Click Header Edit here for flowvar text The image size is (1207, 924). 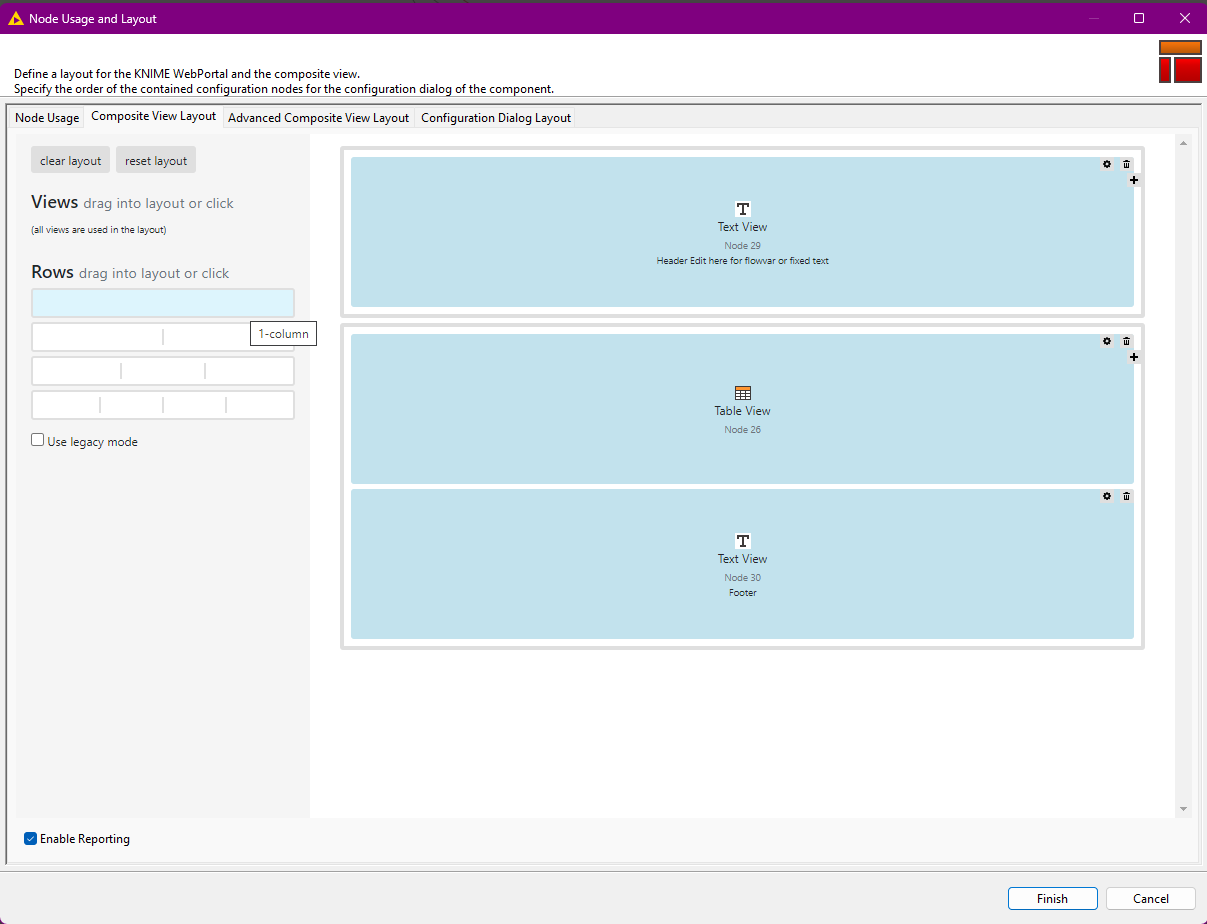[x=742, y=261]
